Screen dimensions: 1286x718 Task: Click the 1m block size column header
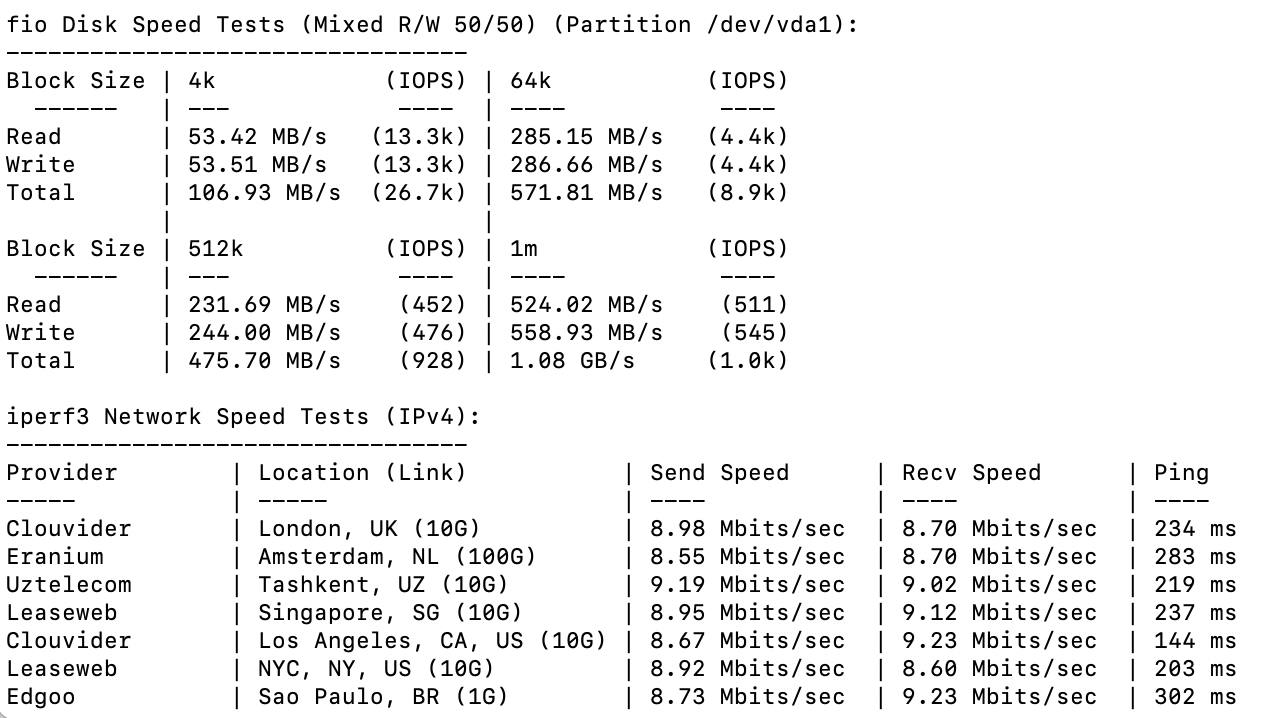click(523, 249)
